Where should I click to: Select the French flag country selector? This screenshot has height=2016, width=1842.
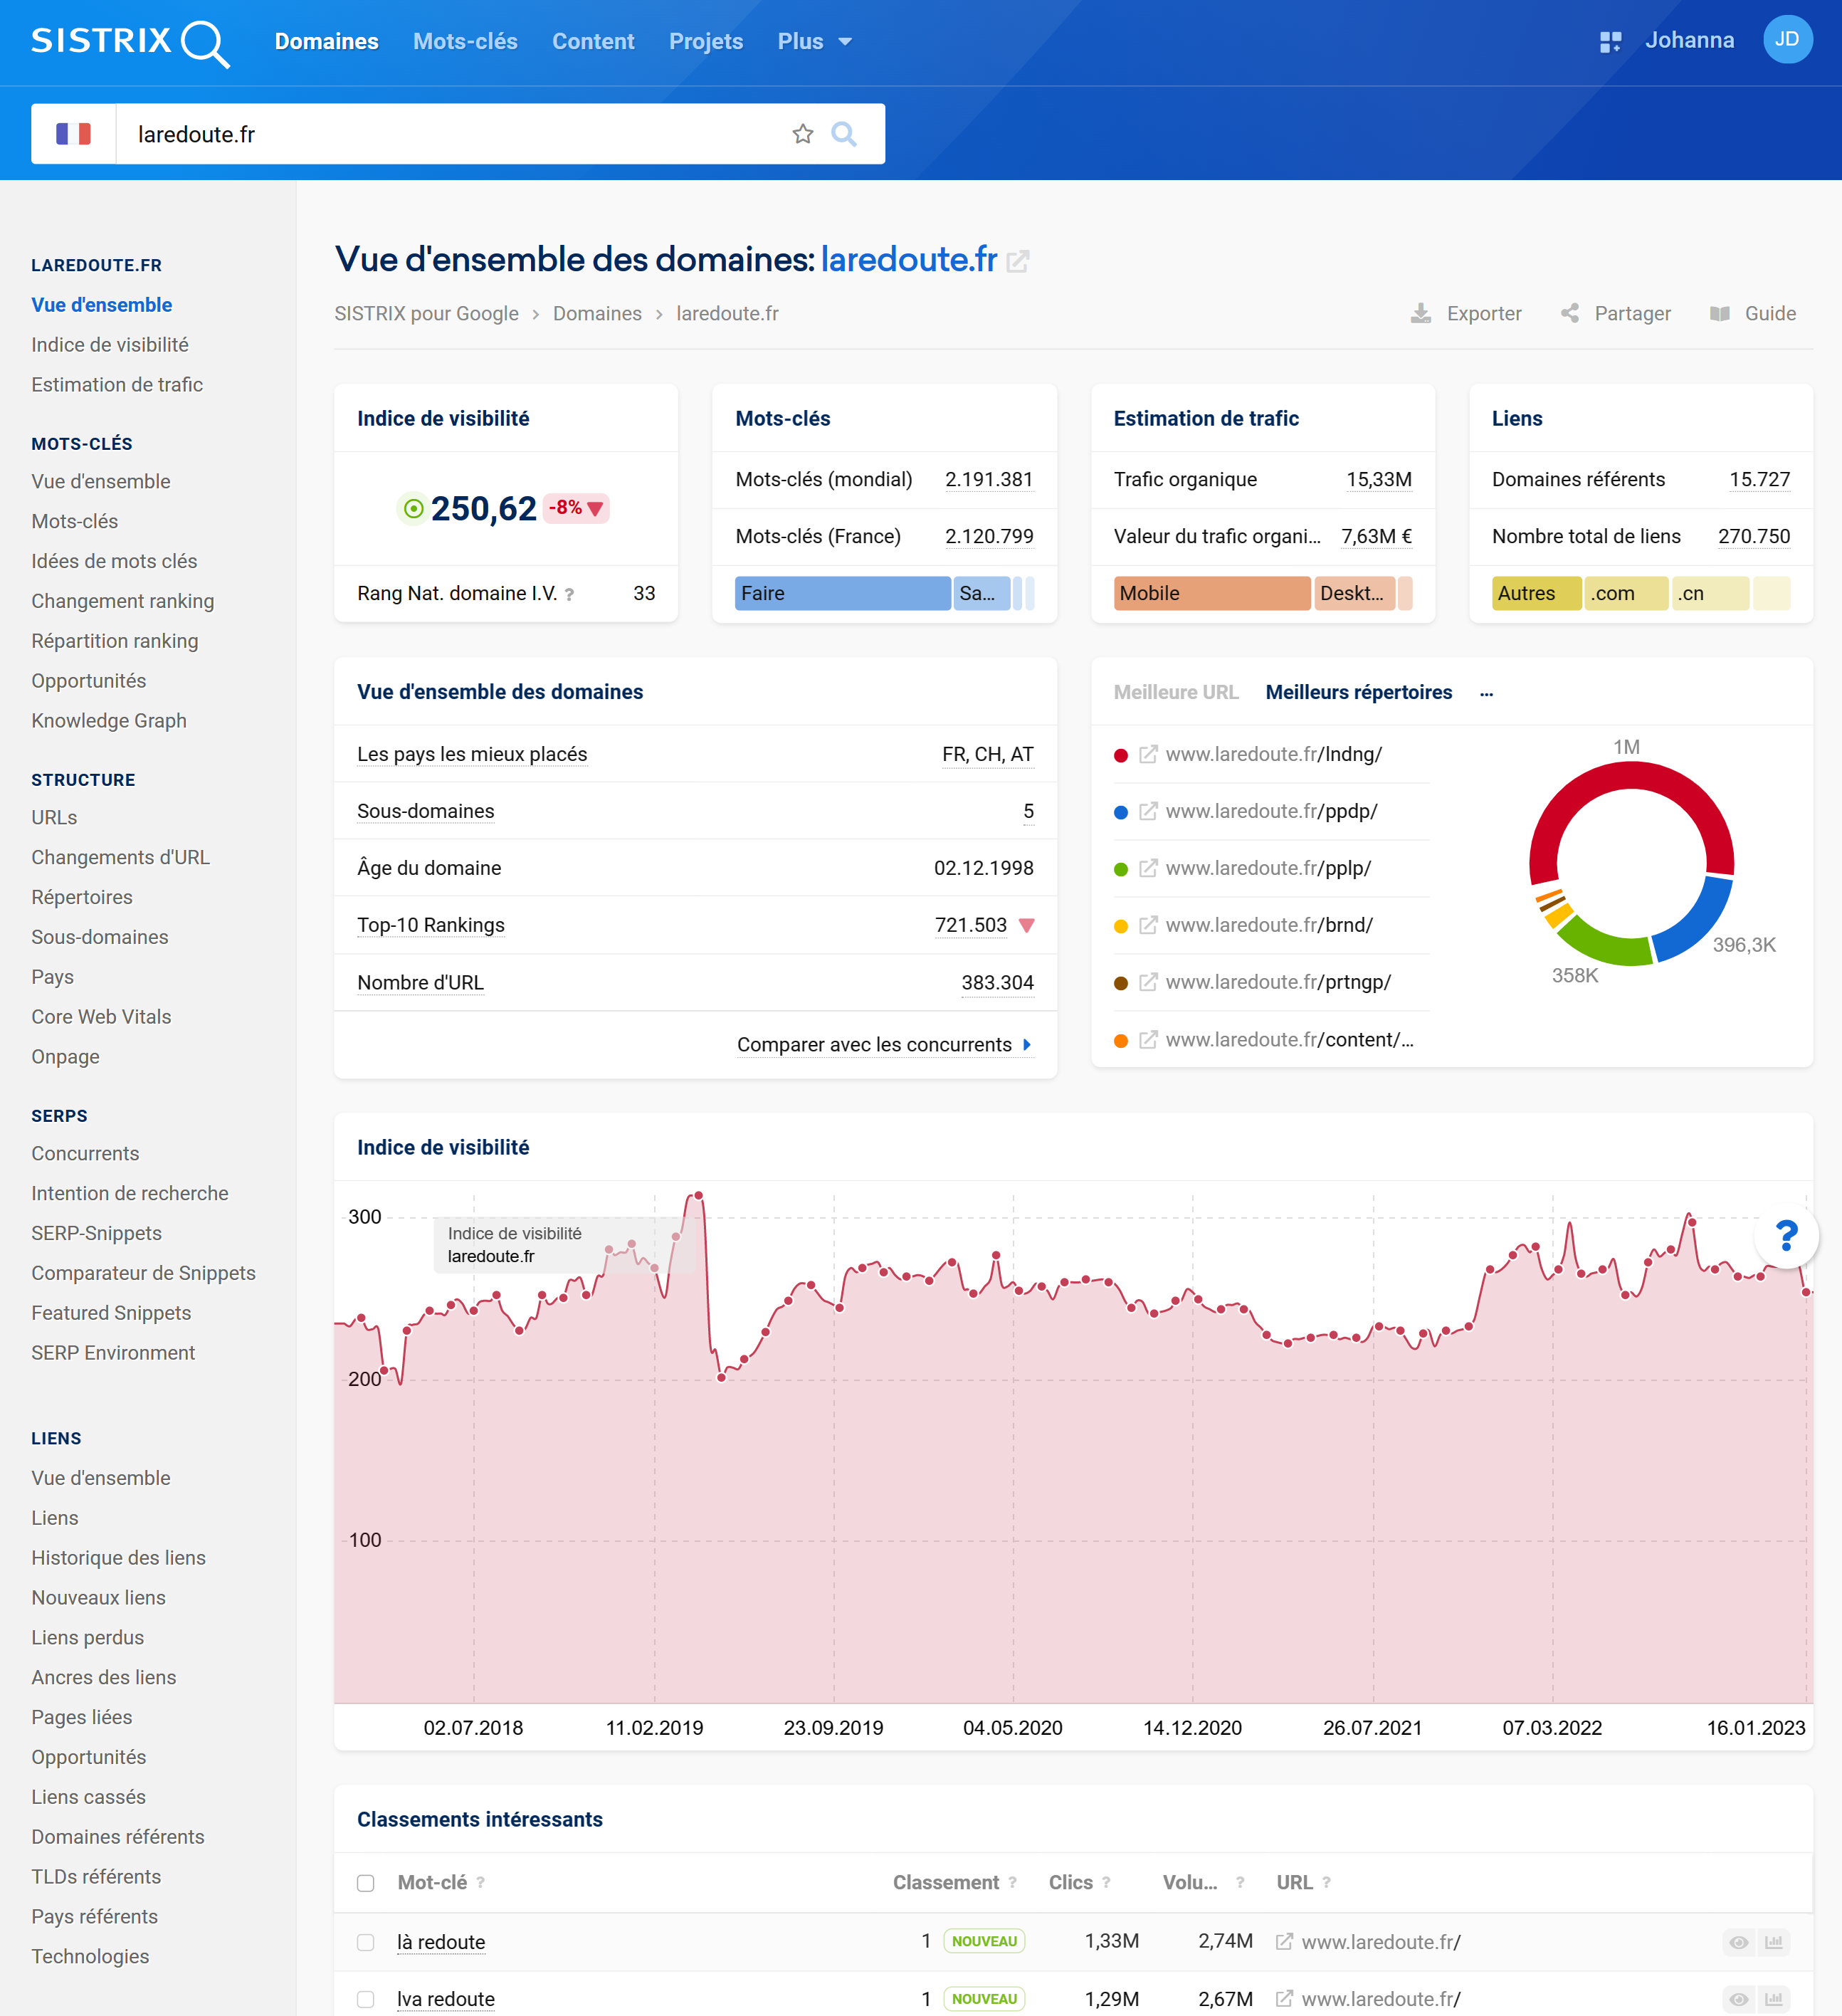click(x=73, y=134)
